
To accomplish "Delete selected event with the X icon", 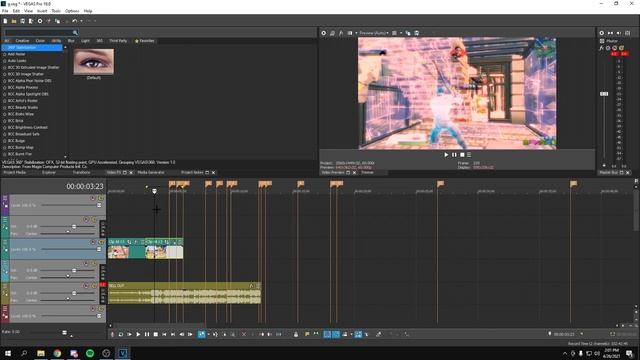I will click(244, 334).
